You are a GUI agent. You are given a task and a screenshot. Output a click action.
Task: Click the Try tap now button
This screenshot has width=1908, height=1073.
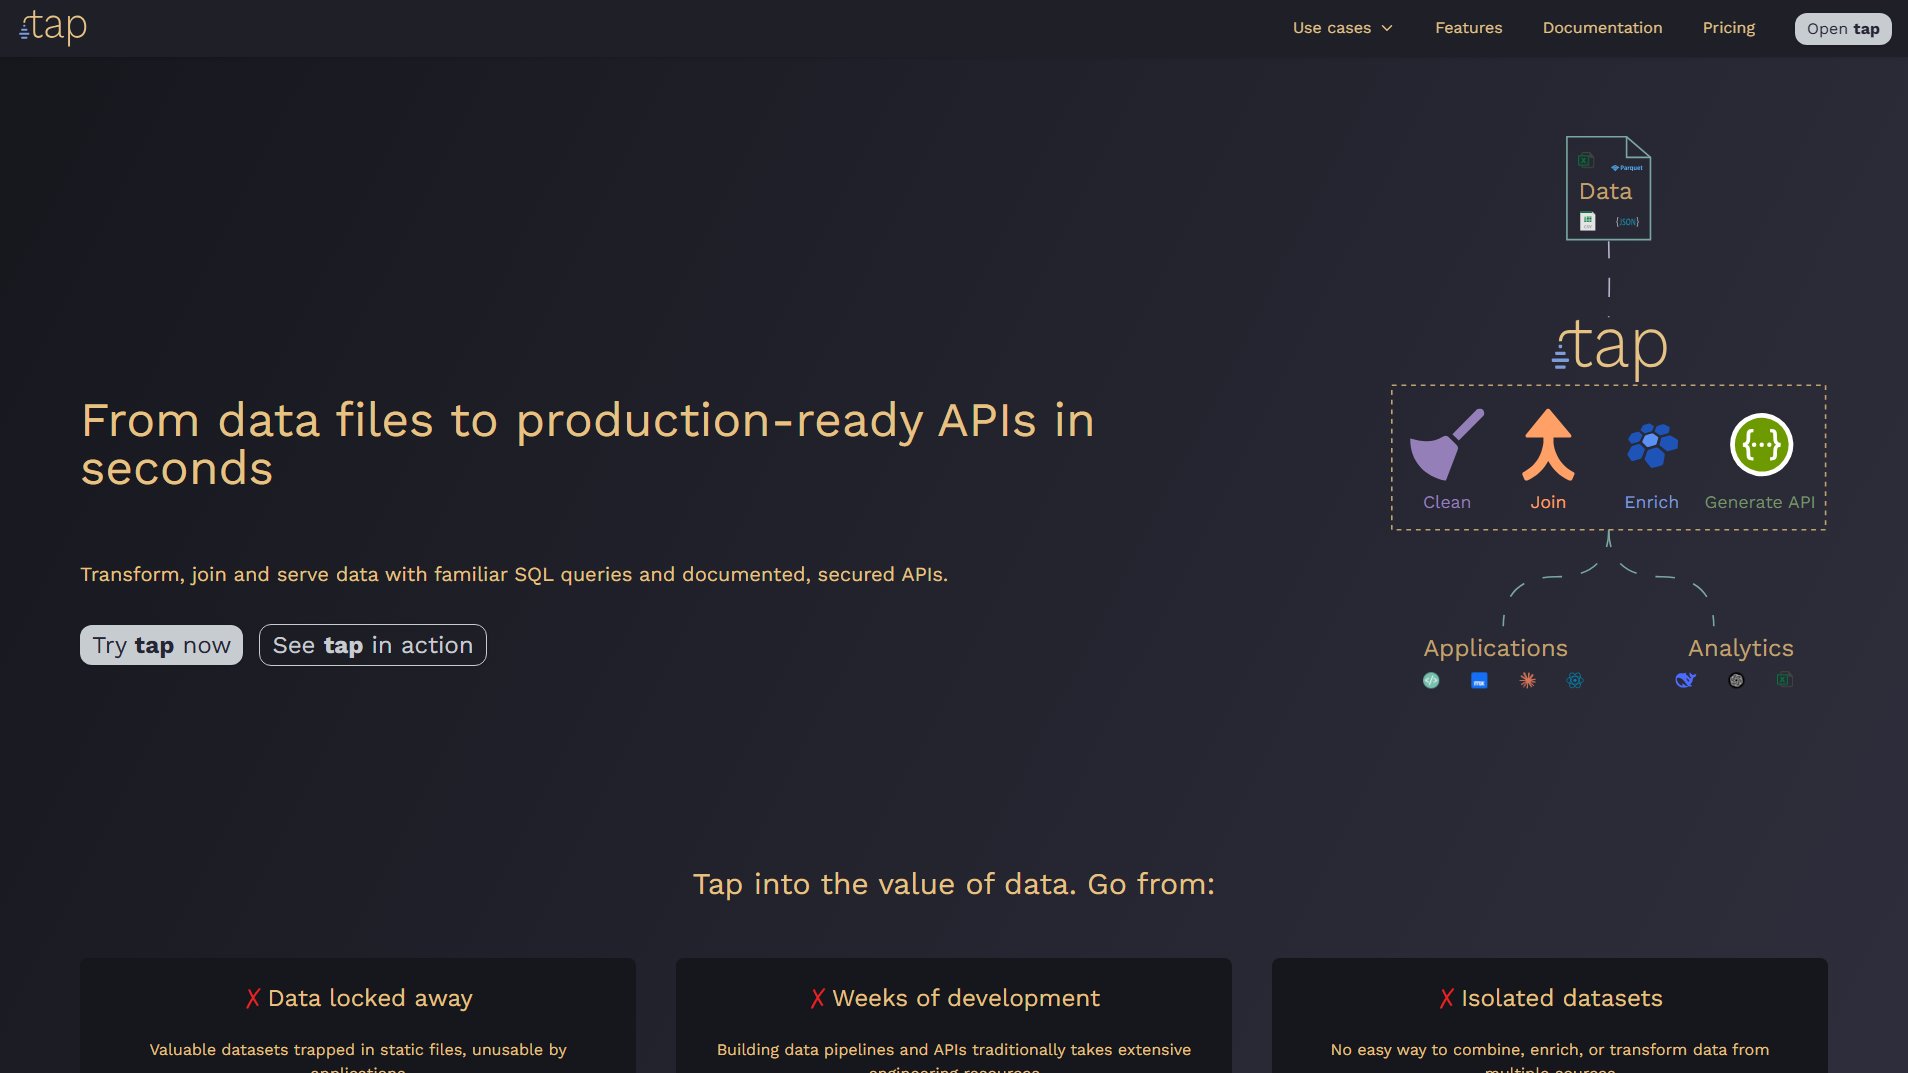coord(160,645)
